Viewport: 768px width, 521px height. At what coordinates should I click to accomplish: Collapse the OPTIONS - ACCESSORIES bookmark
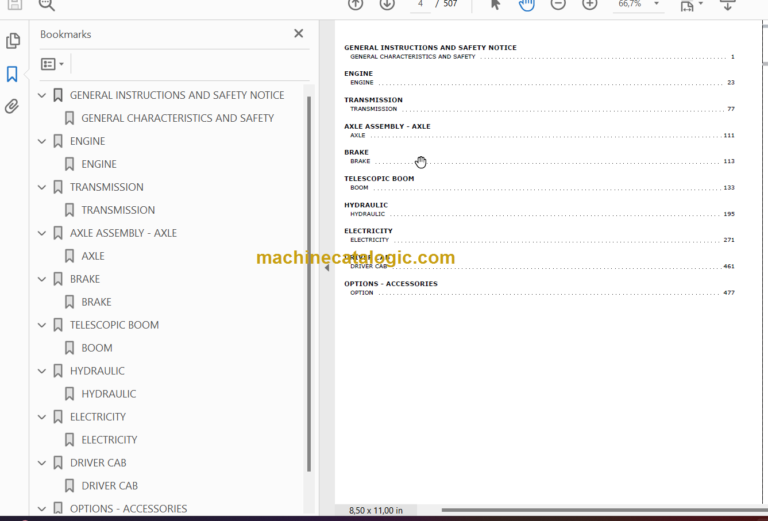point(42,509)
